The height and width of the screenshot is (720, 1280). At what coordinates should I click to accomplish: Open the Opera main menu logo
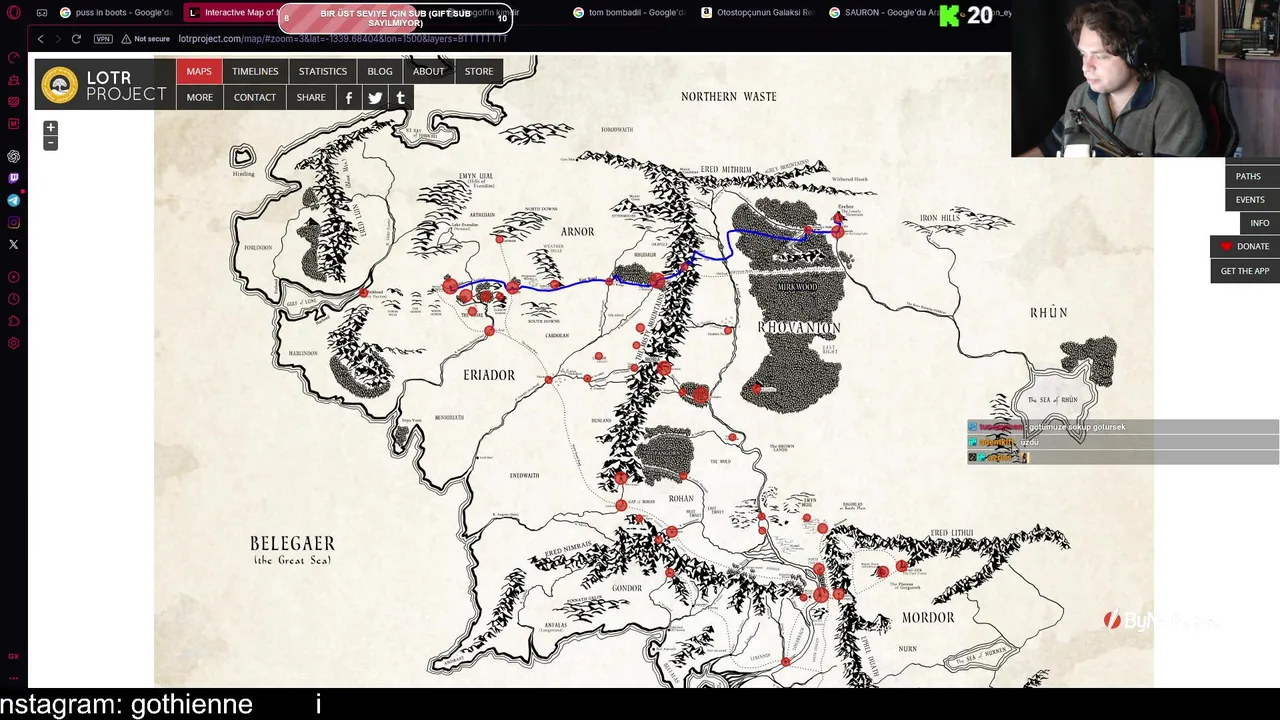click(13, 13)
